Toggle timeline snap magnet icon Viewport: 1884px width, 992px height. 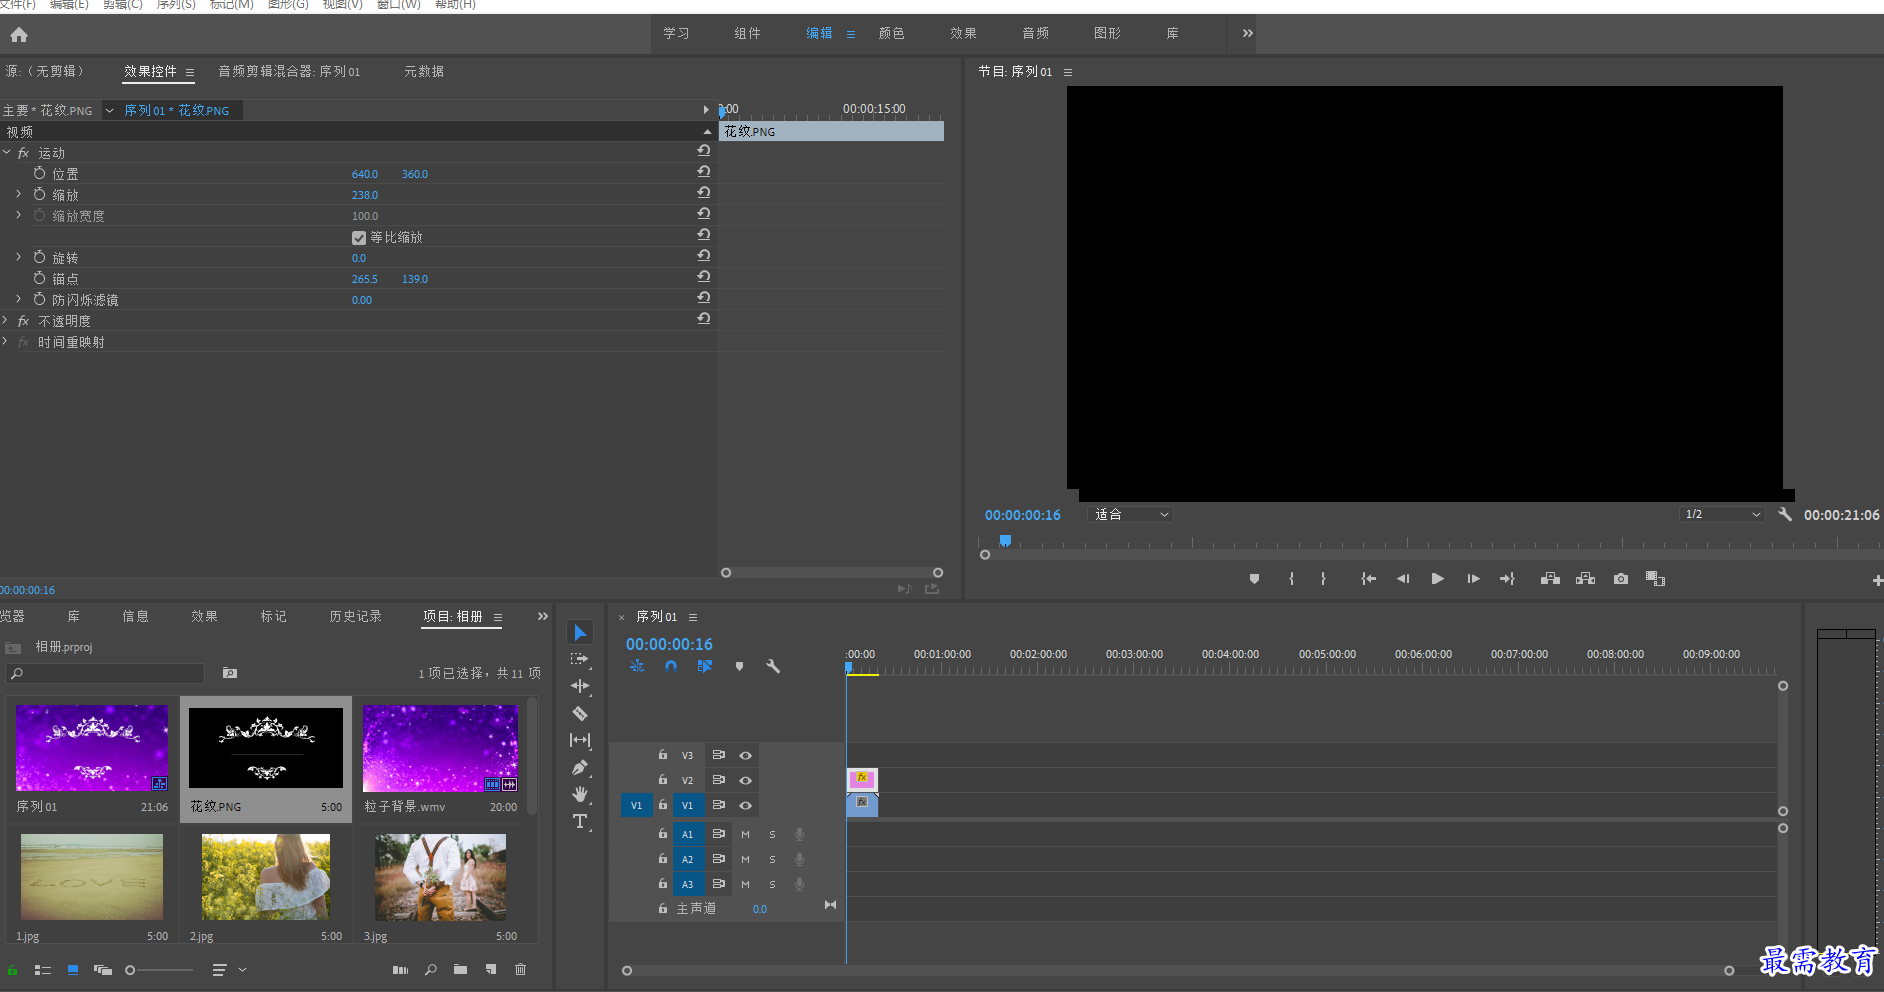pyautogui.click(x=671, y=666)
